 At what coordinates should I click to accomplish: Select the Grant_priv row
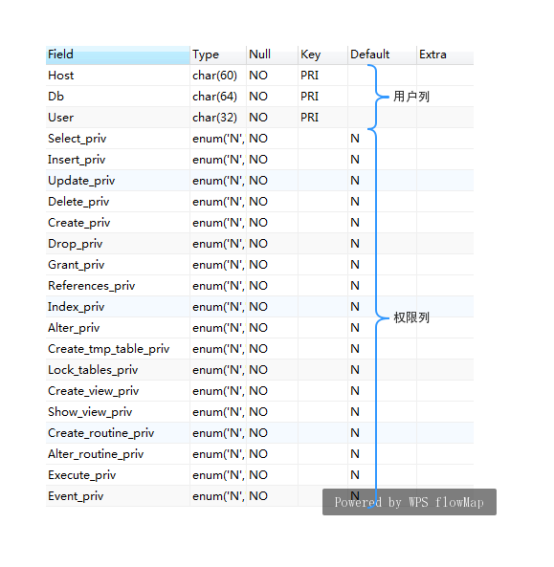click(260, 265)
